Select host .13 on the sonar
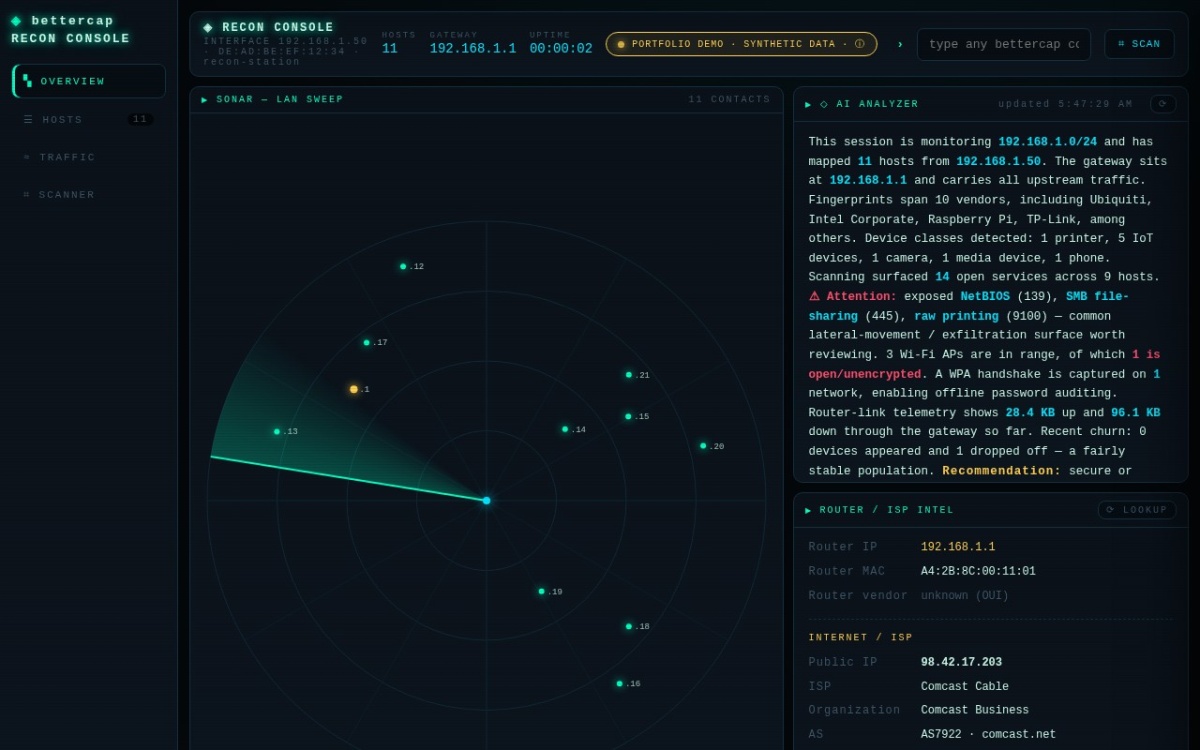 tap(277, 431)
